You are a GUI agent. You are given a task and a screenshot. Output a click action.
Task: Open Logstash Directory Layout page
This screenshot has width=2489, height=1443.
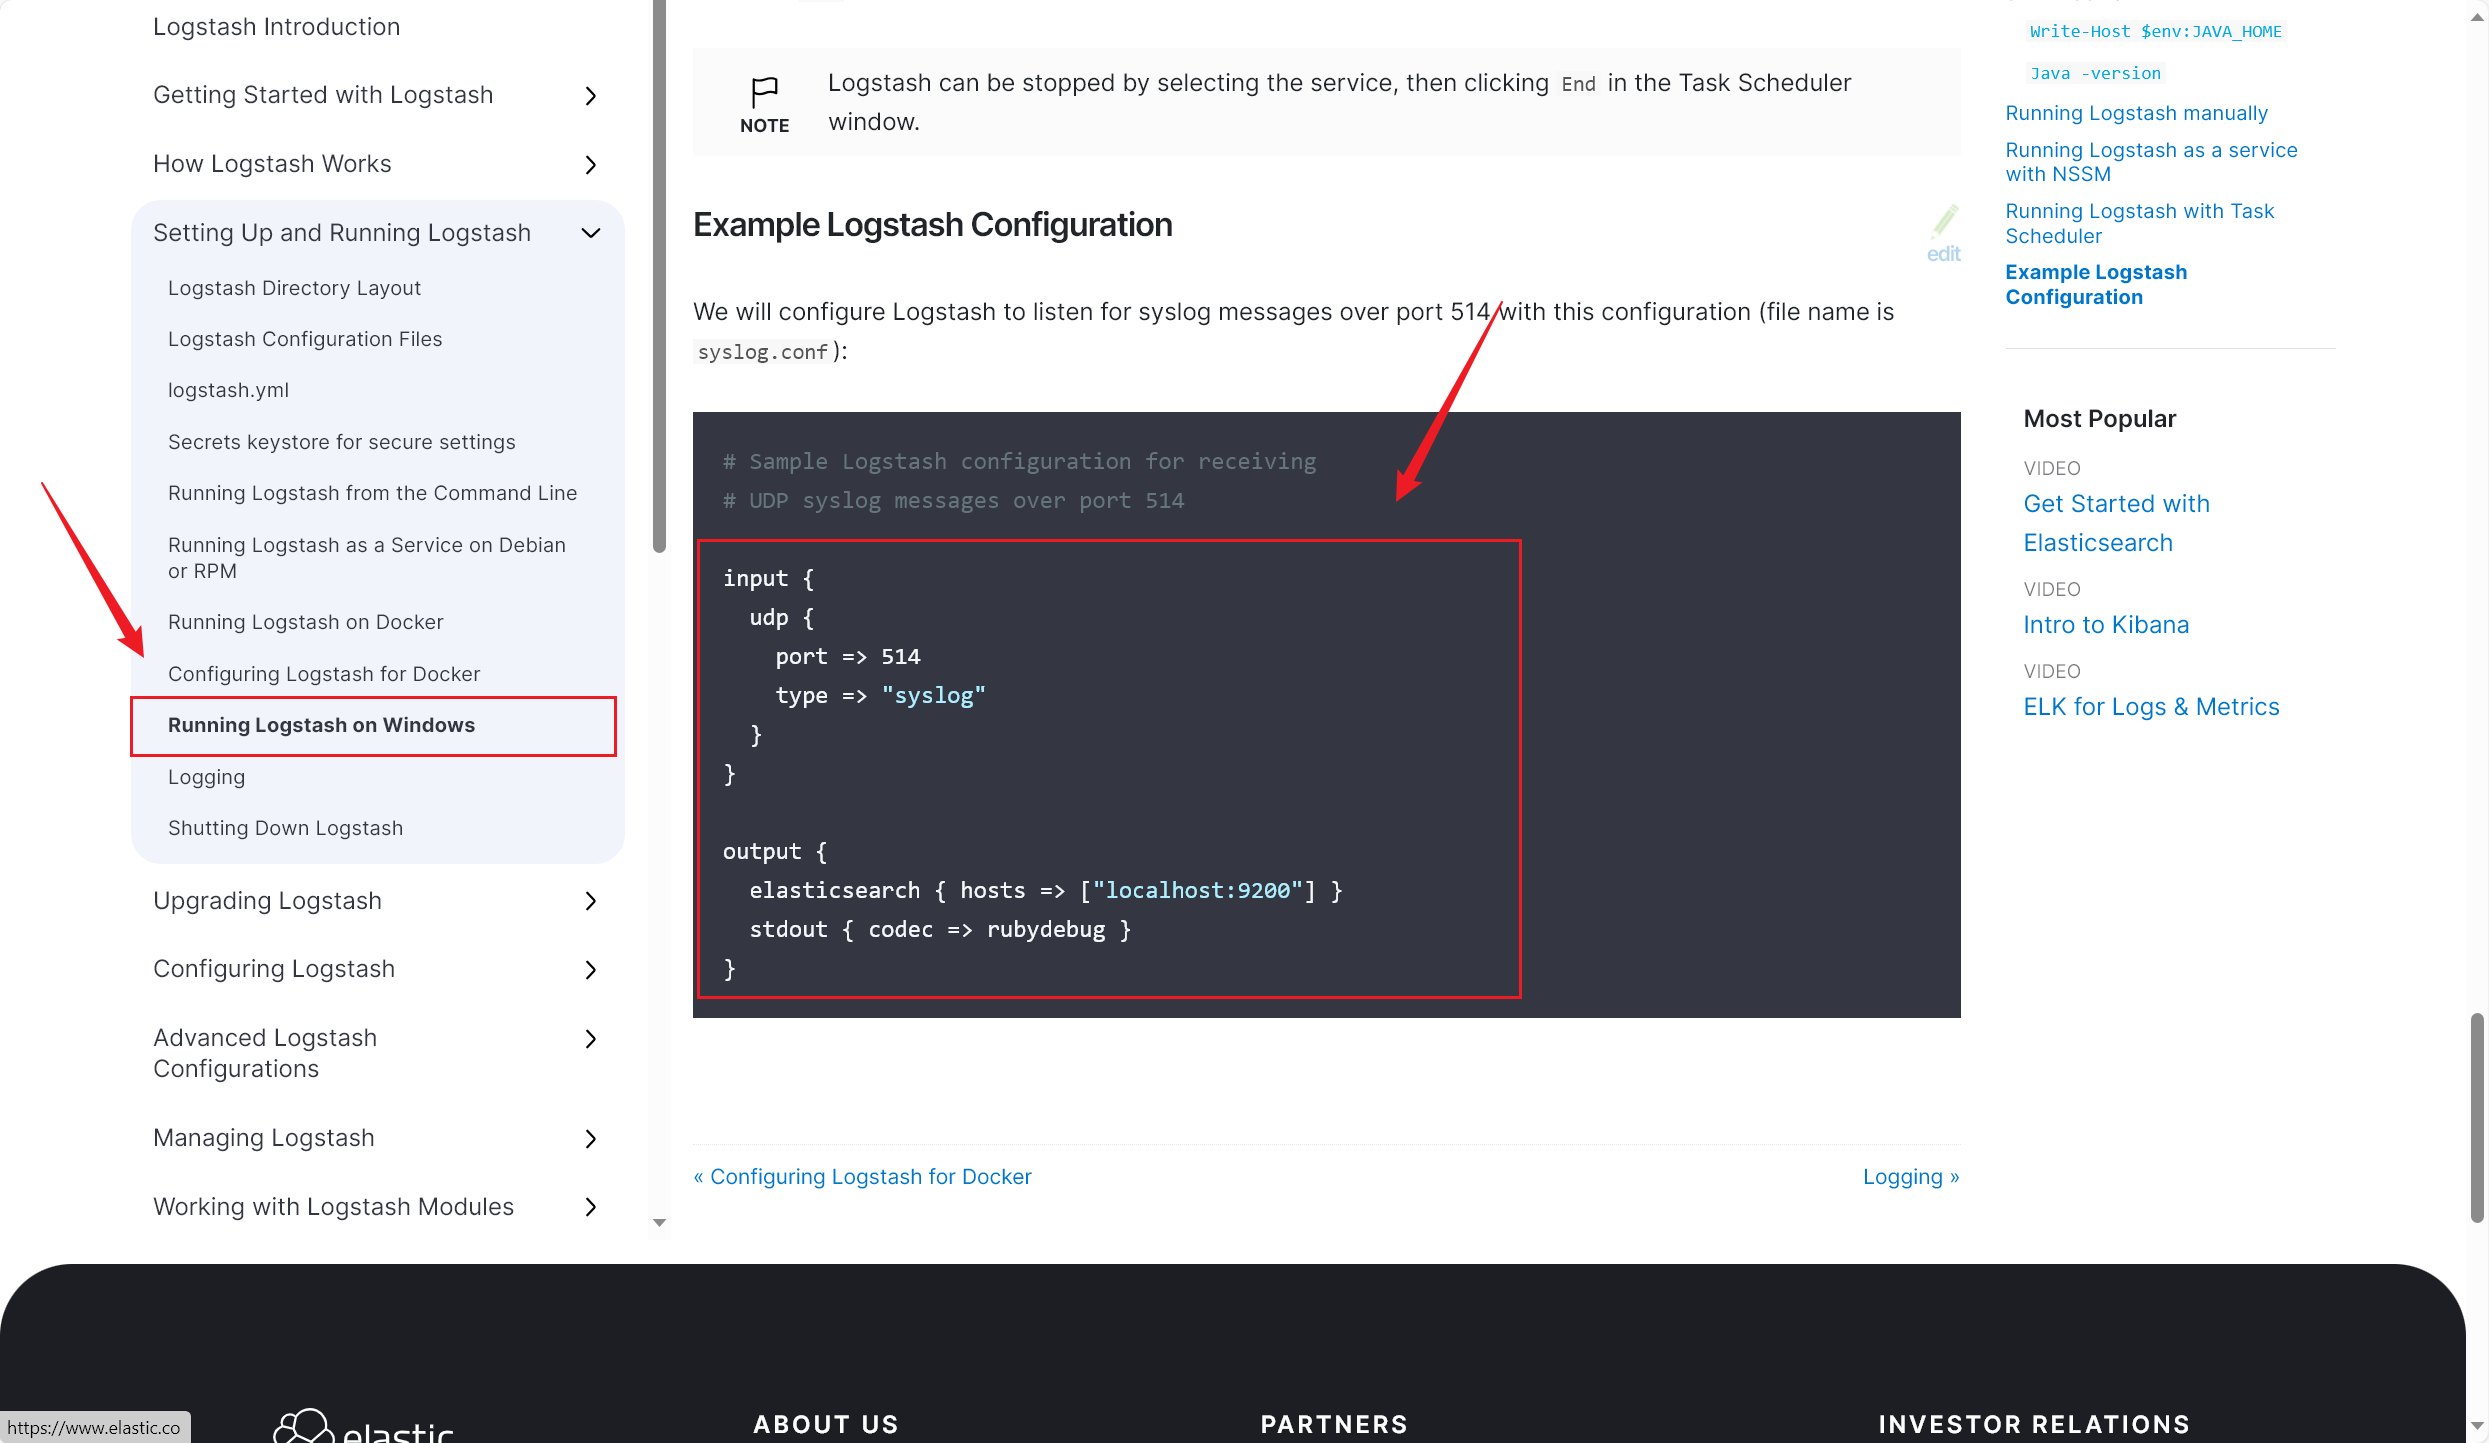click(x=294, y=288)
